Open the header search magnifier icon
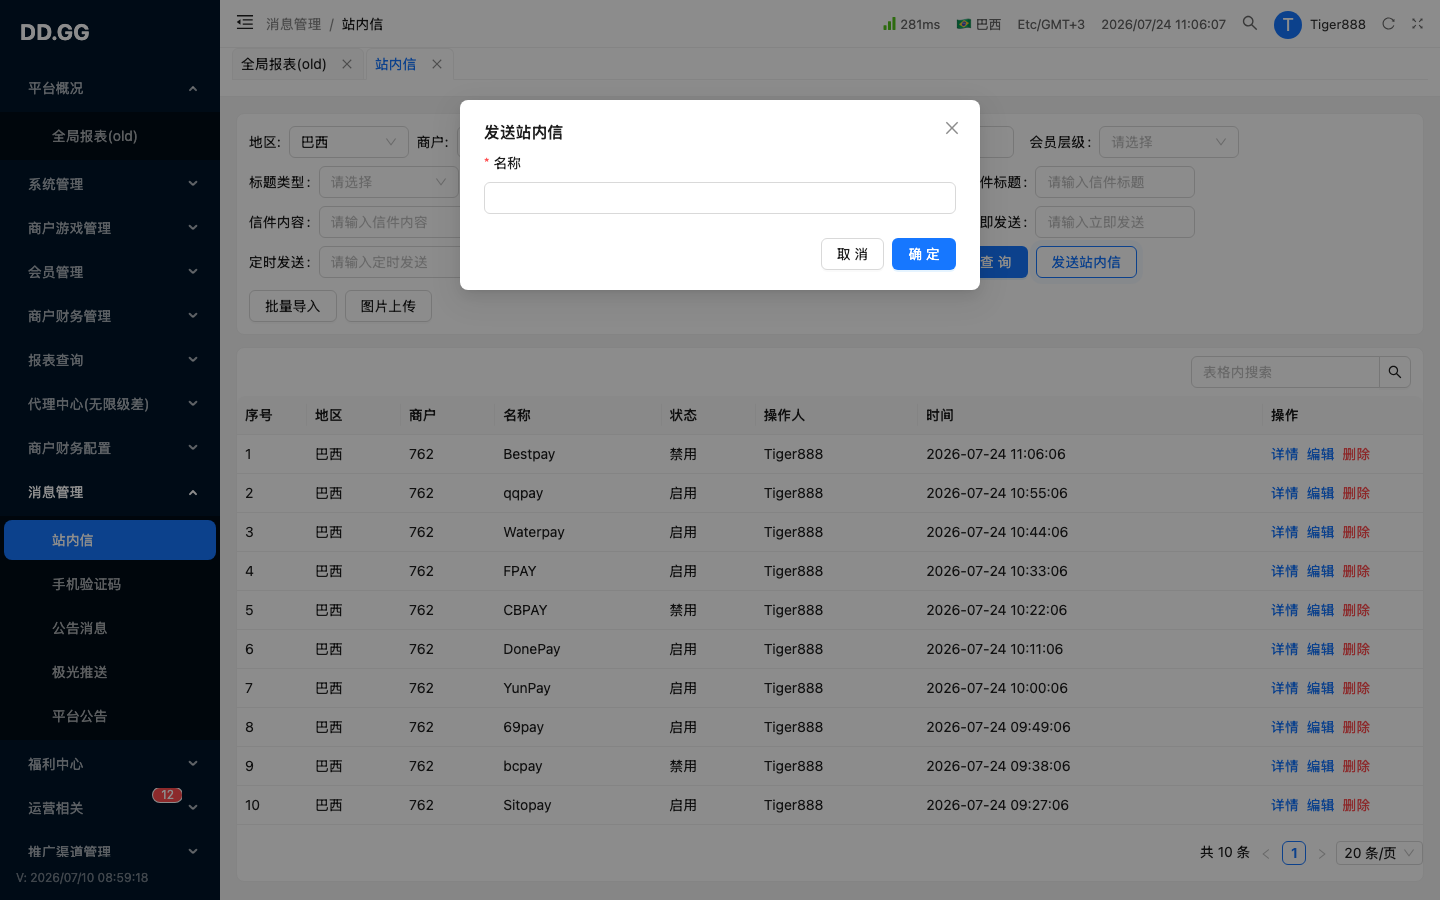 point(1250,23)
